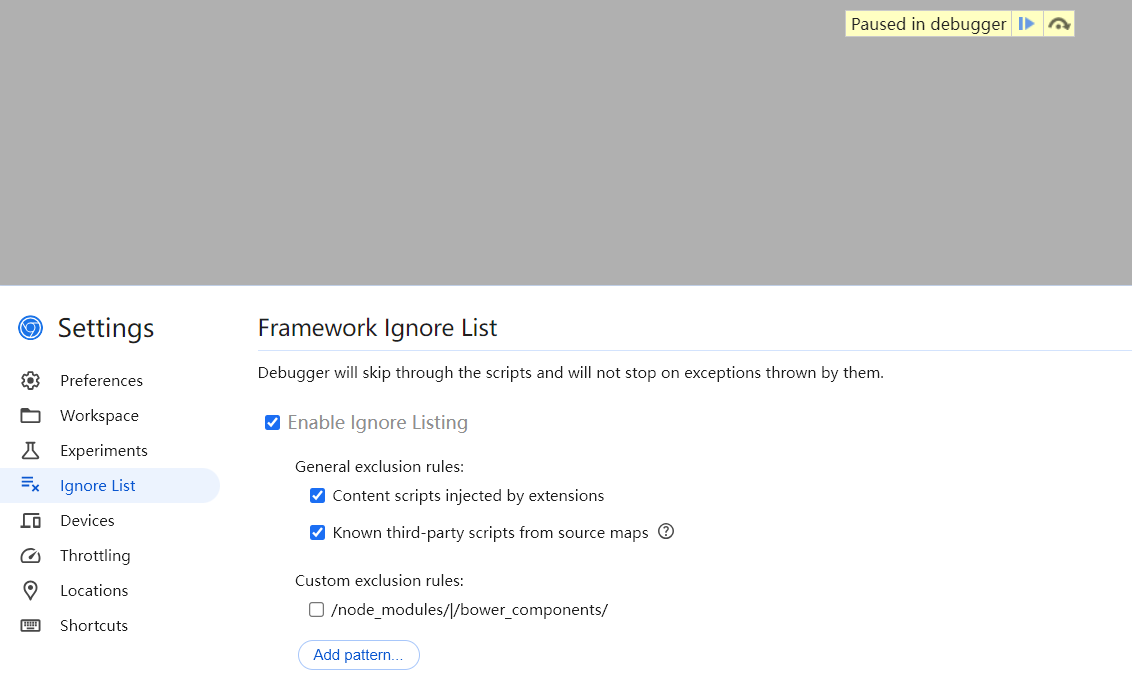Click the Shortcuts keyboard icon

pos(30,625)
